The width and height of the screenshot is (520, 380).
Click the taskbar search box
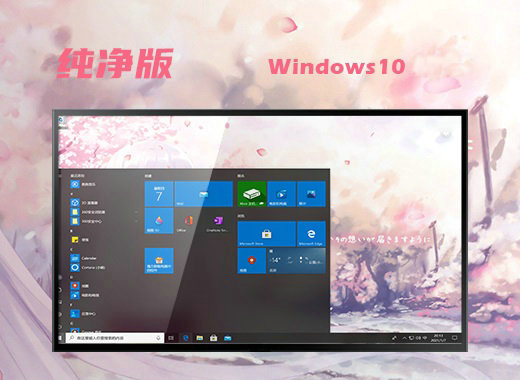[115, 338]
